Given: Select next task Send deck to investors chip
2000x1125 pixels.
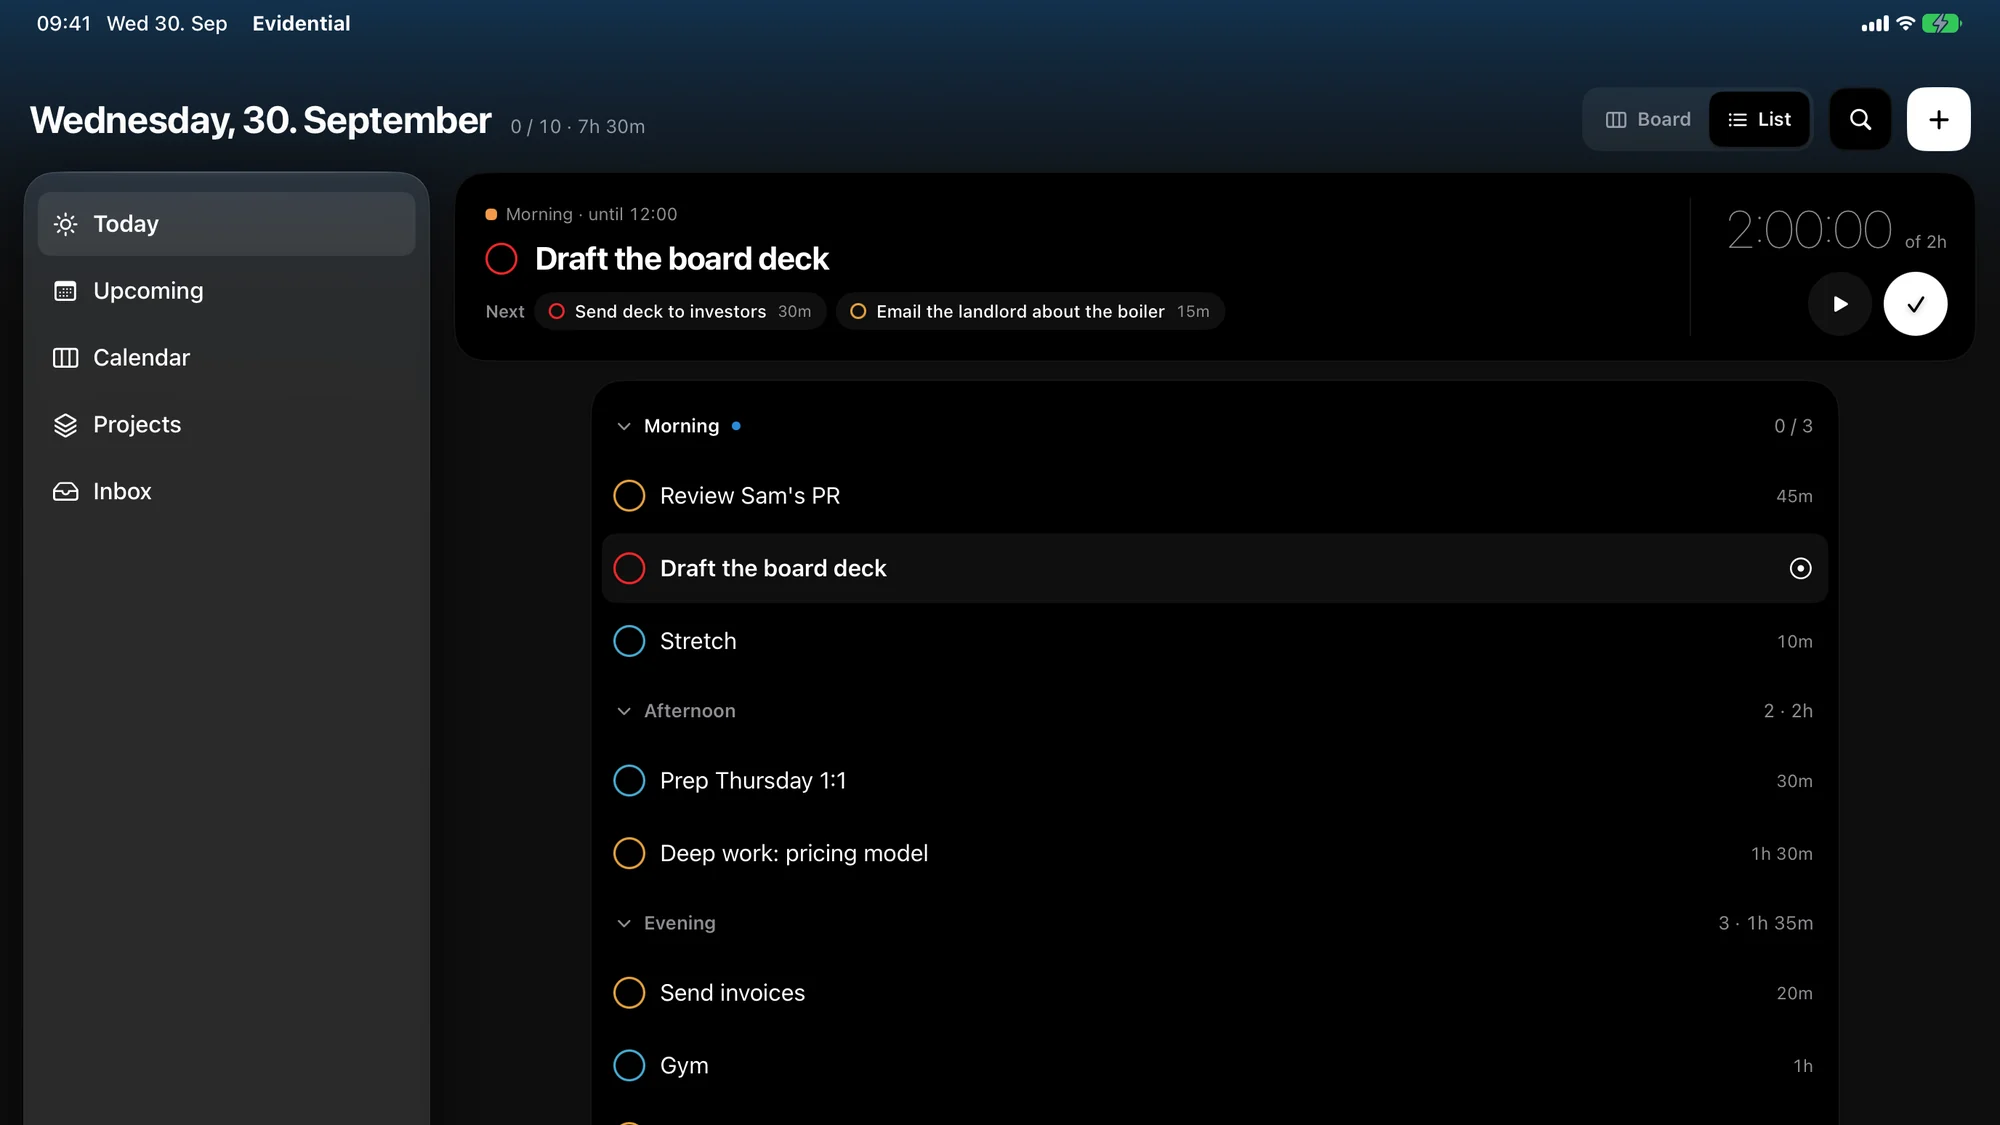Looking at the screenshot, I should point(680,312).
